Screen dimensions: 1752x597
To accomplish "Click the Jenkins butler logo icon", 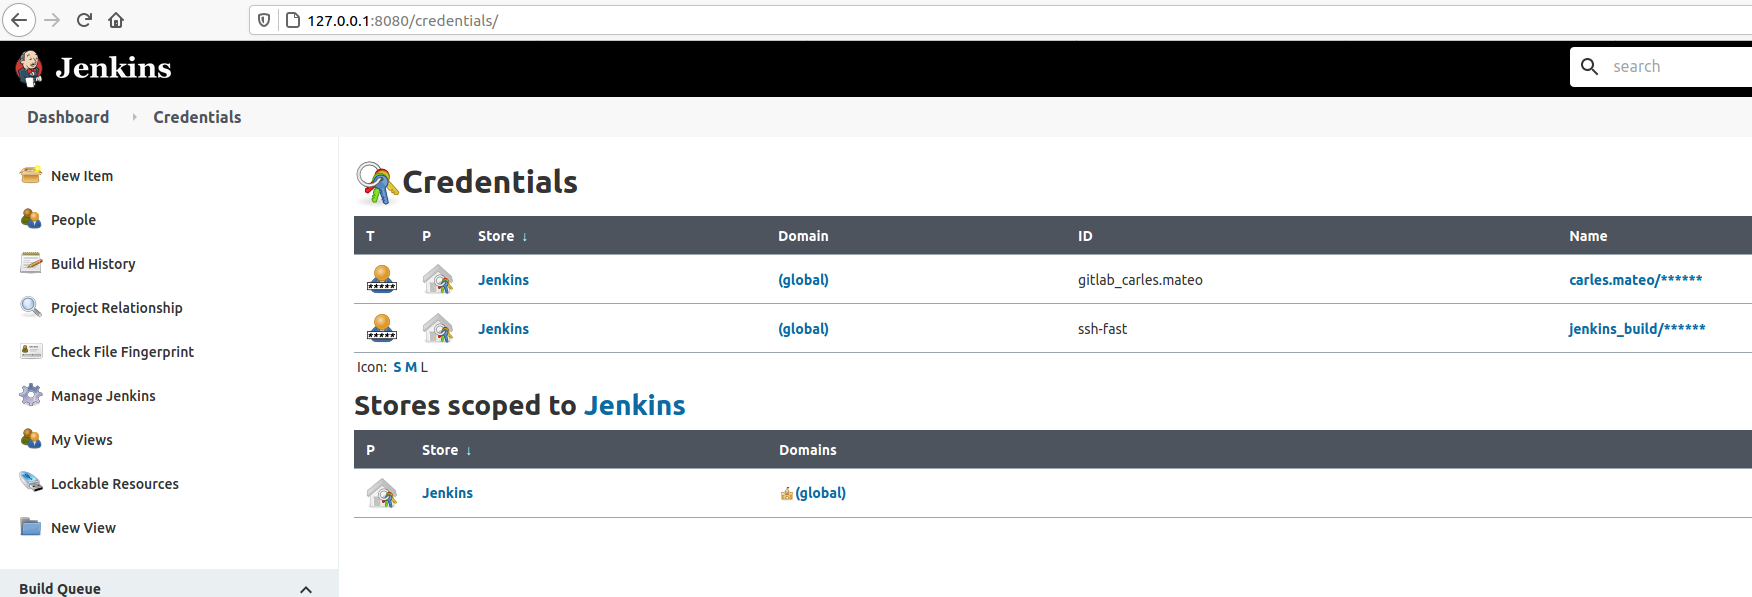I will [x=29, y=68].
